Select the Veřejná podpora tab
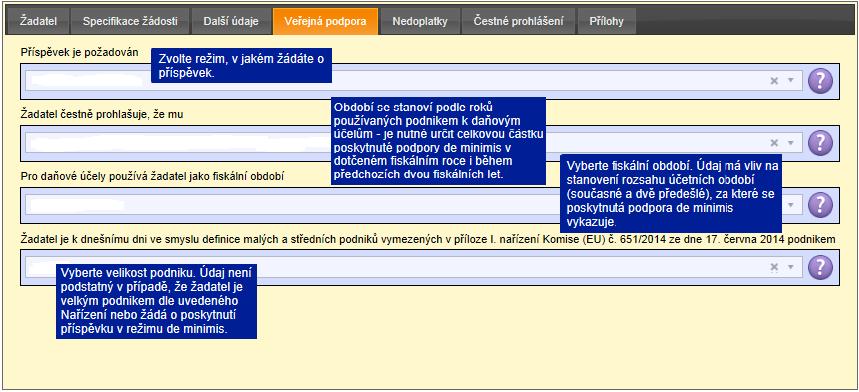This screenshot has width=859, height=392. pos(325,21)
